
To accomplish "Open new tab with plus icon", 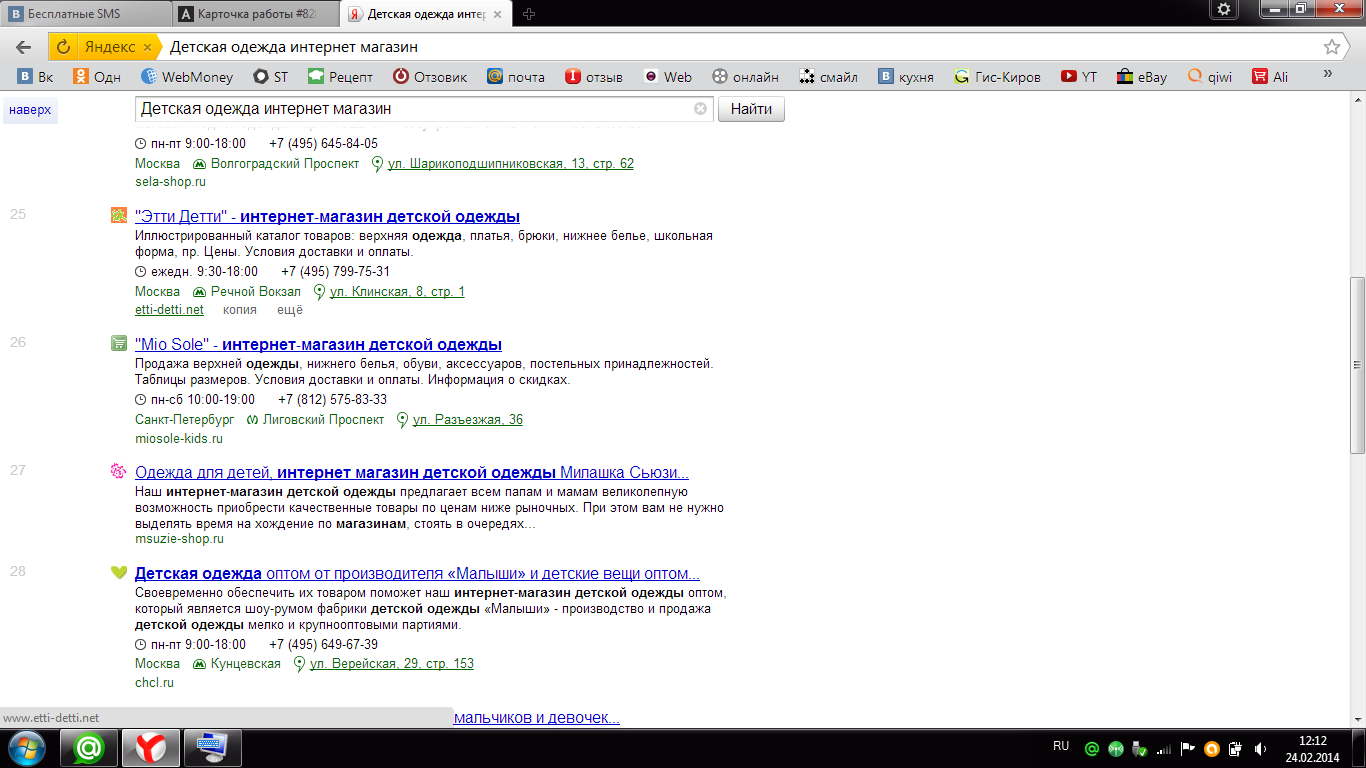I will pos(529,13).
